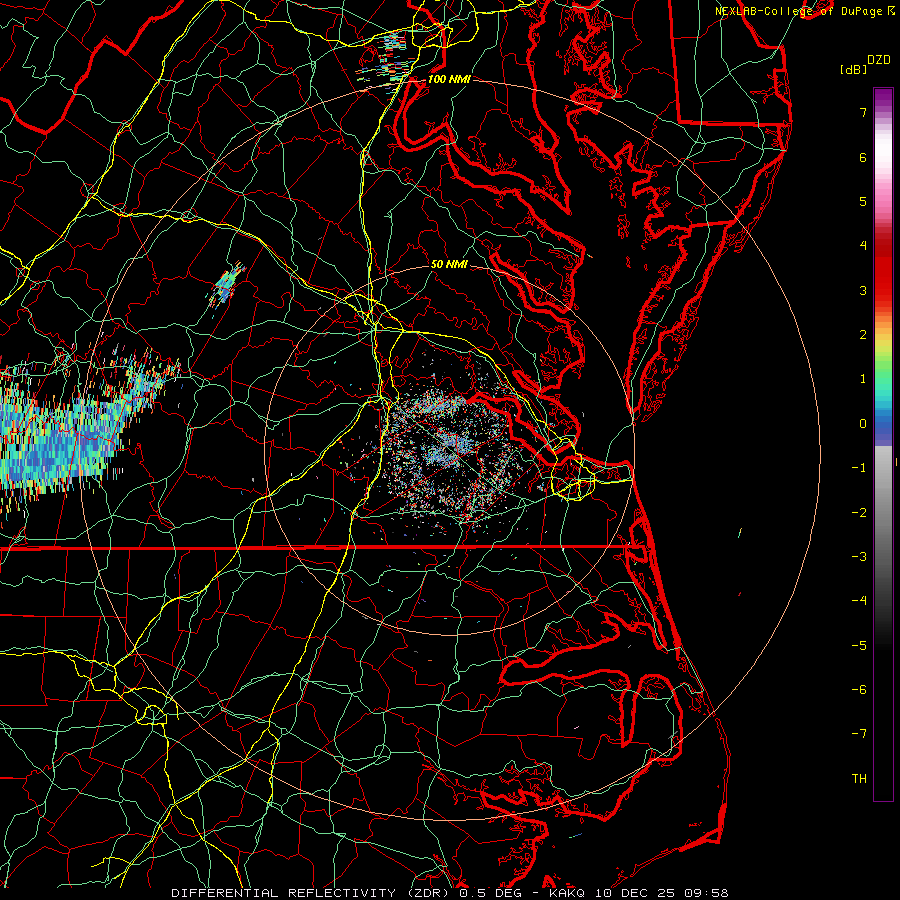The image size is (900, 900).
Task: Click the legend value -5
Action: pyautogui.click(x=859, y=645)
